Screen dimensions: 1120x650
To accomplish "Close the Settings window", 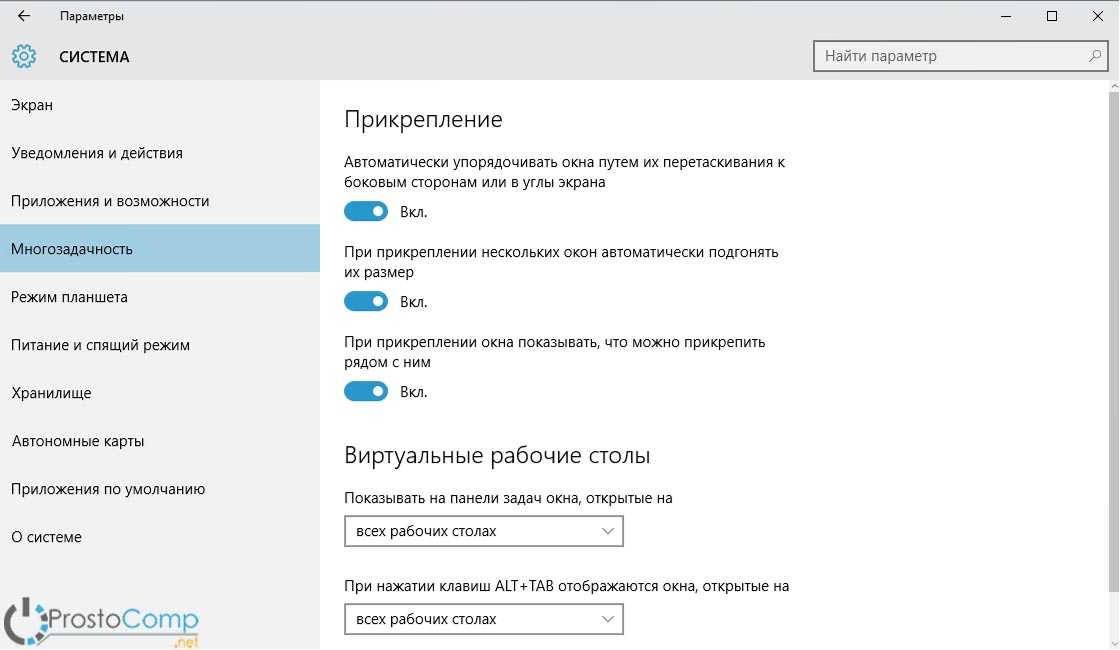I will (1097, 16).
